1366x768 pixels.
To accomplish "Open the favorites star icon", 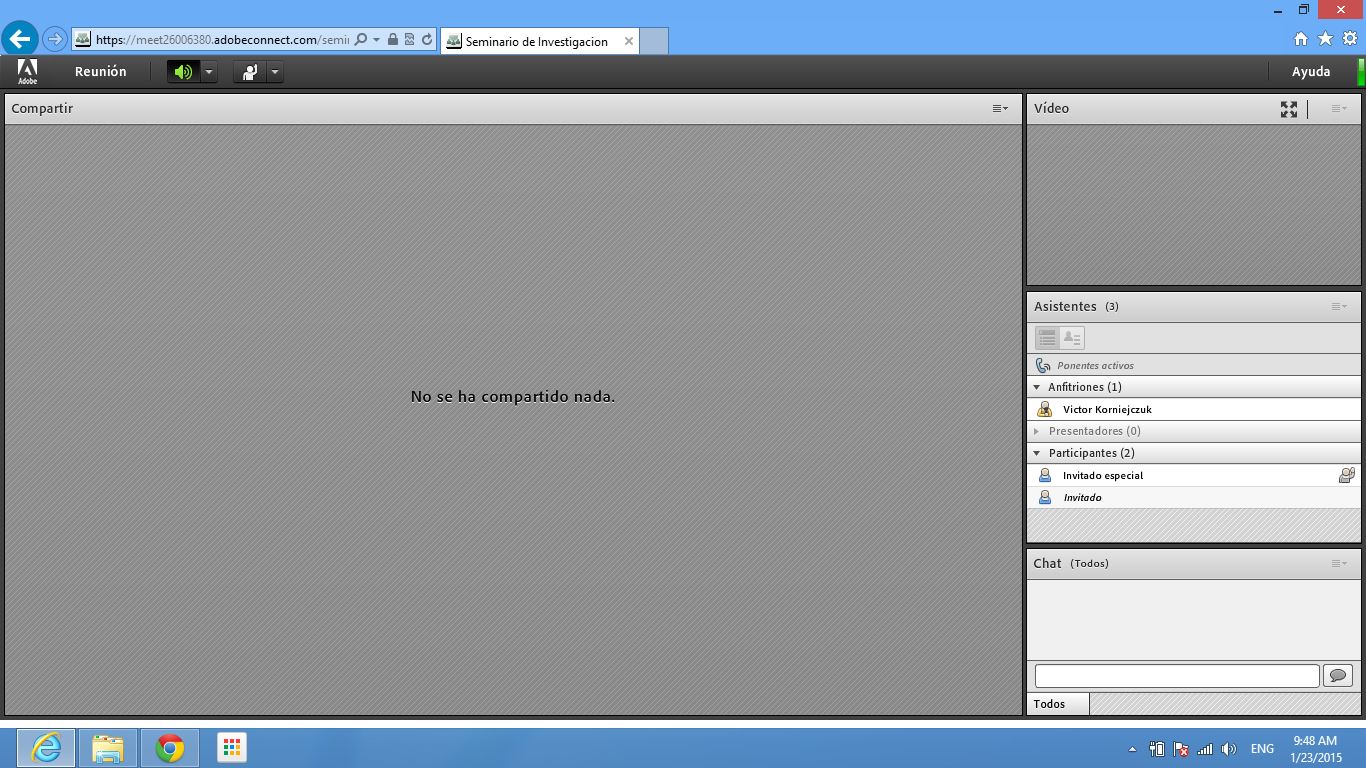I will pyautogui.click(x=1326, y=39).
